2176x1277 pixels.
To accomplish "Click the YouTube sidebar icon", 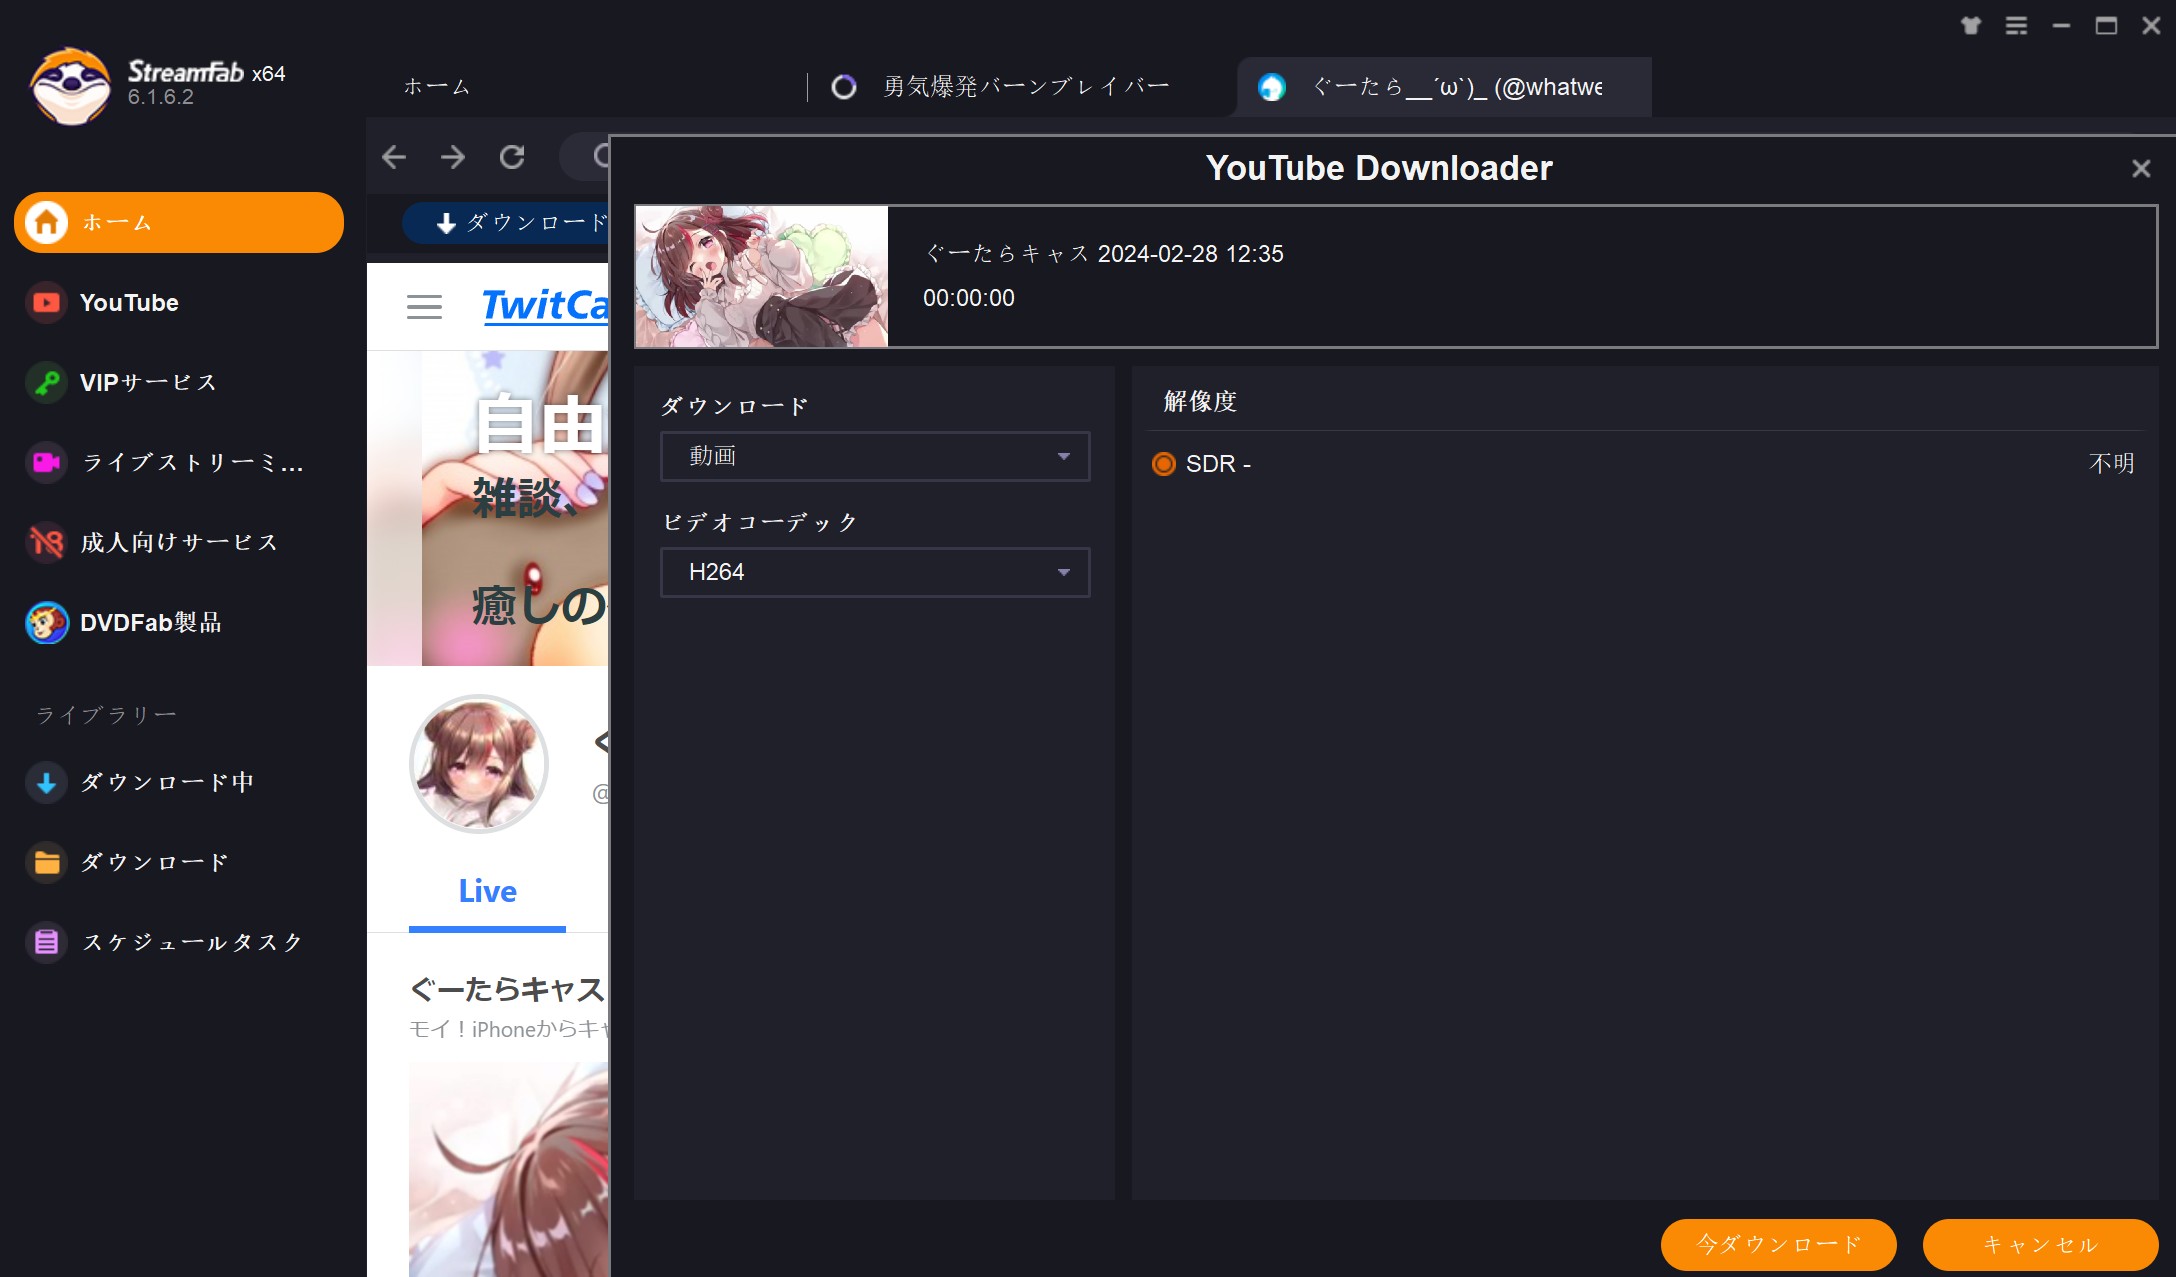I will 46,302.
